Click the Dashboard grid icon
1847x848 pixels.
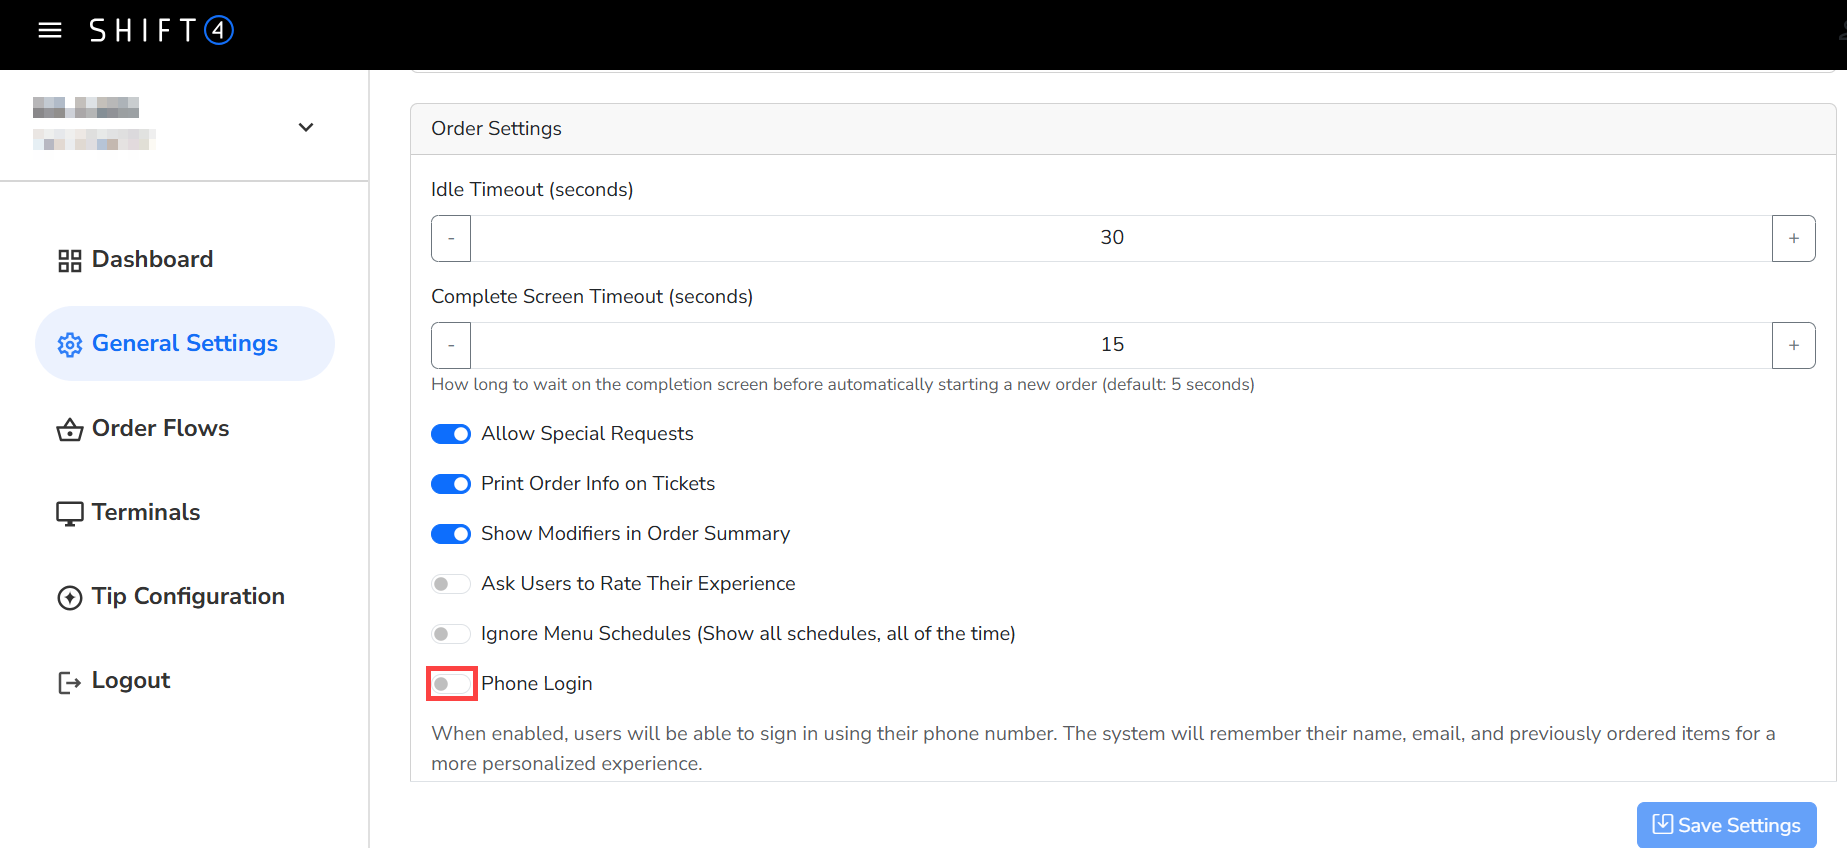pos(69,261)
